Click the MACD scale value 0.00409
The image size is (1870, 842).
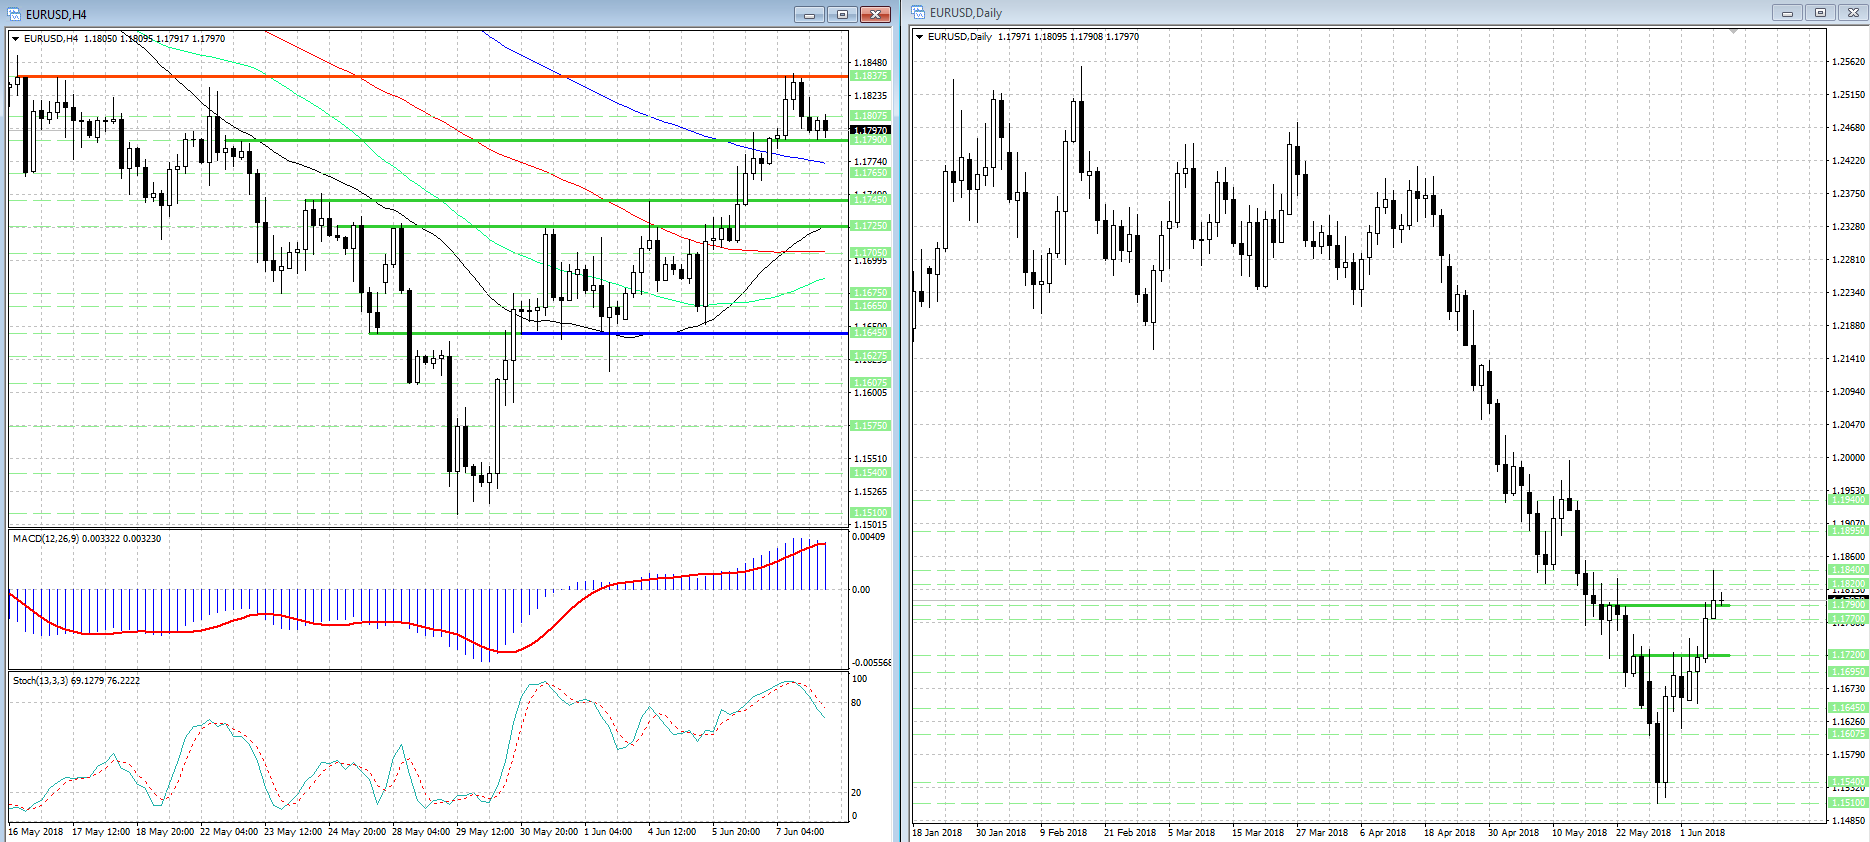coord(868,537)
